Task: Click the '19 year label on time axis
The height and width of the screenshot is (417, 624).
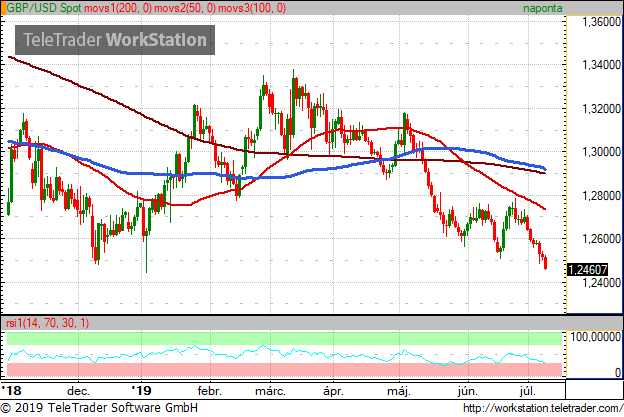Action: pos(141,390)
